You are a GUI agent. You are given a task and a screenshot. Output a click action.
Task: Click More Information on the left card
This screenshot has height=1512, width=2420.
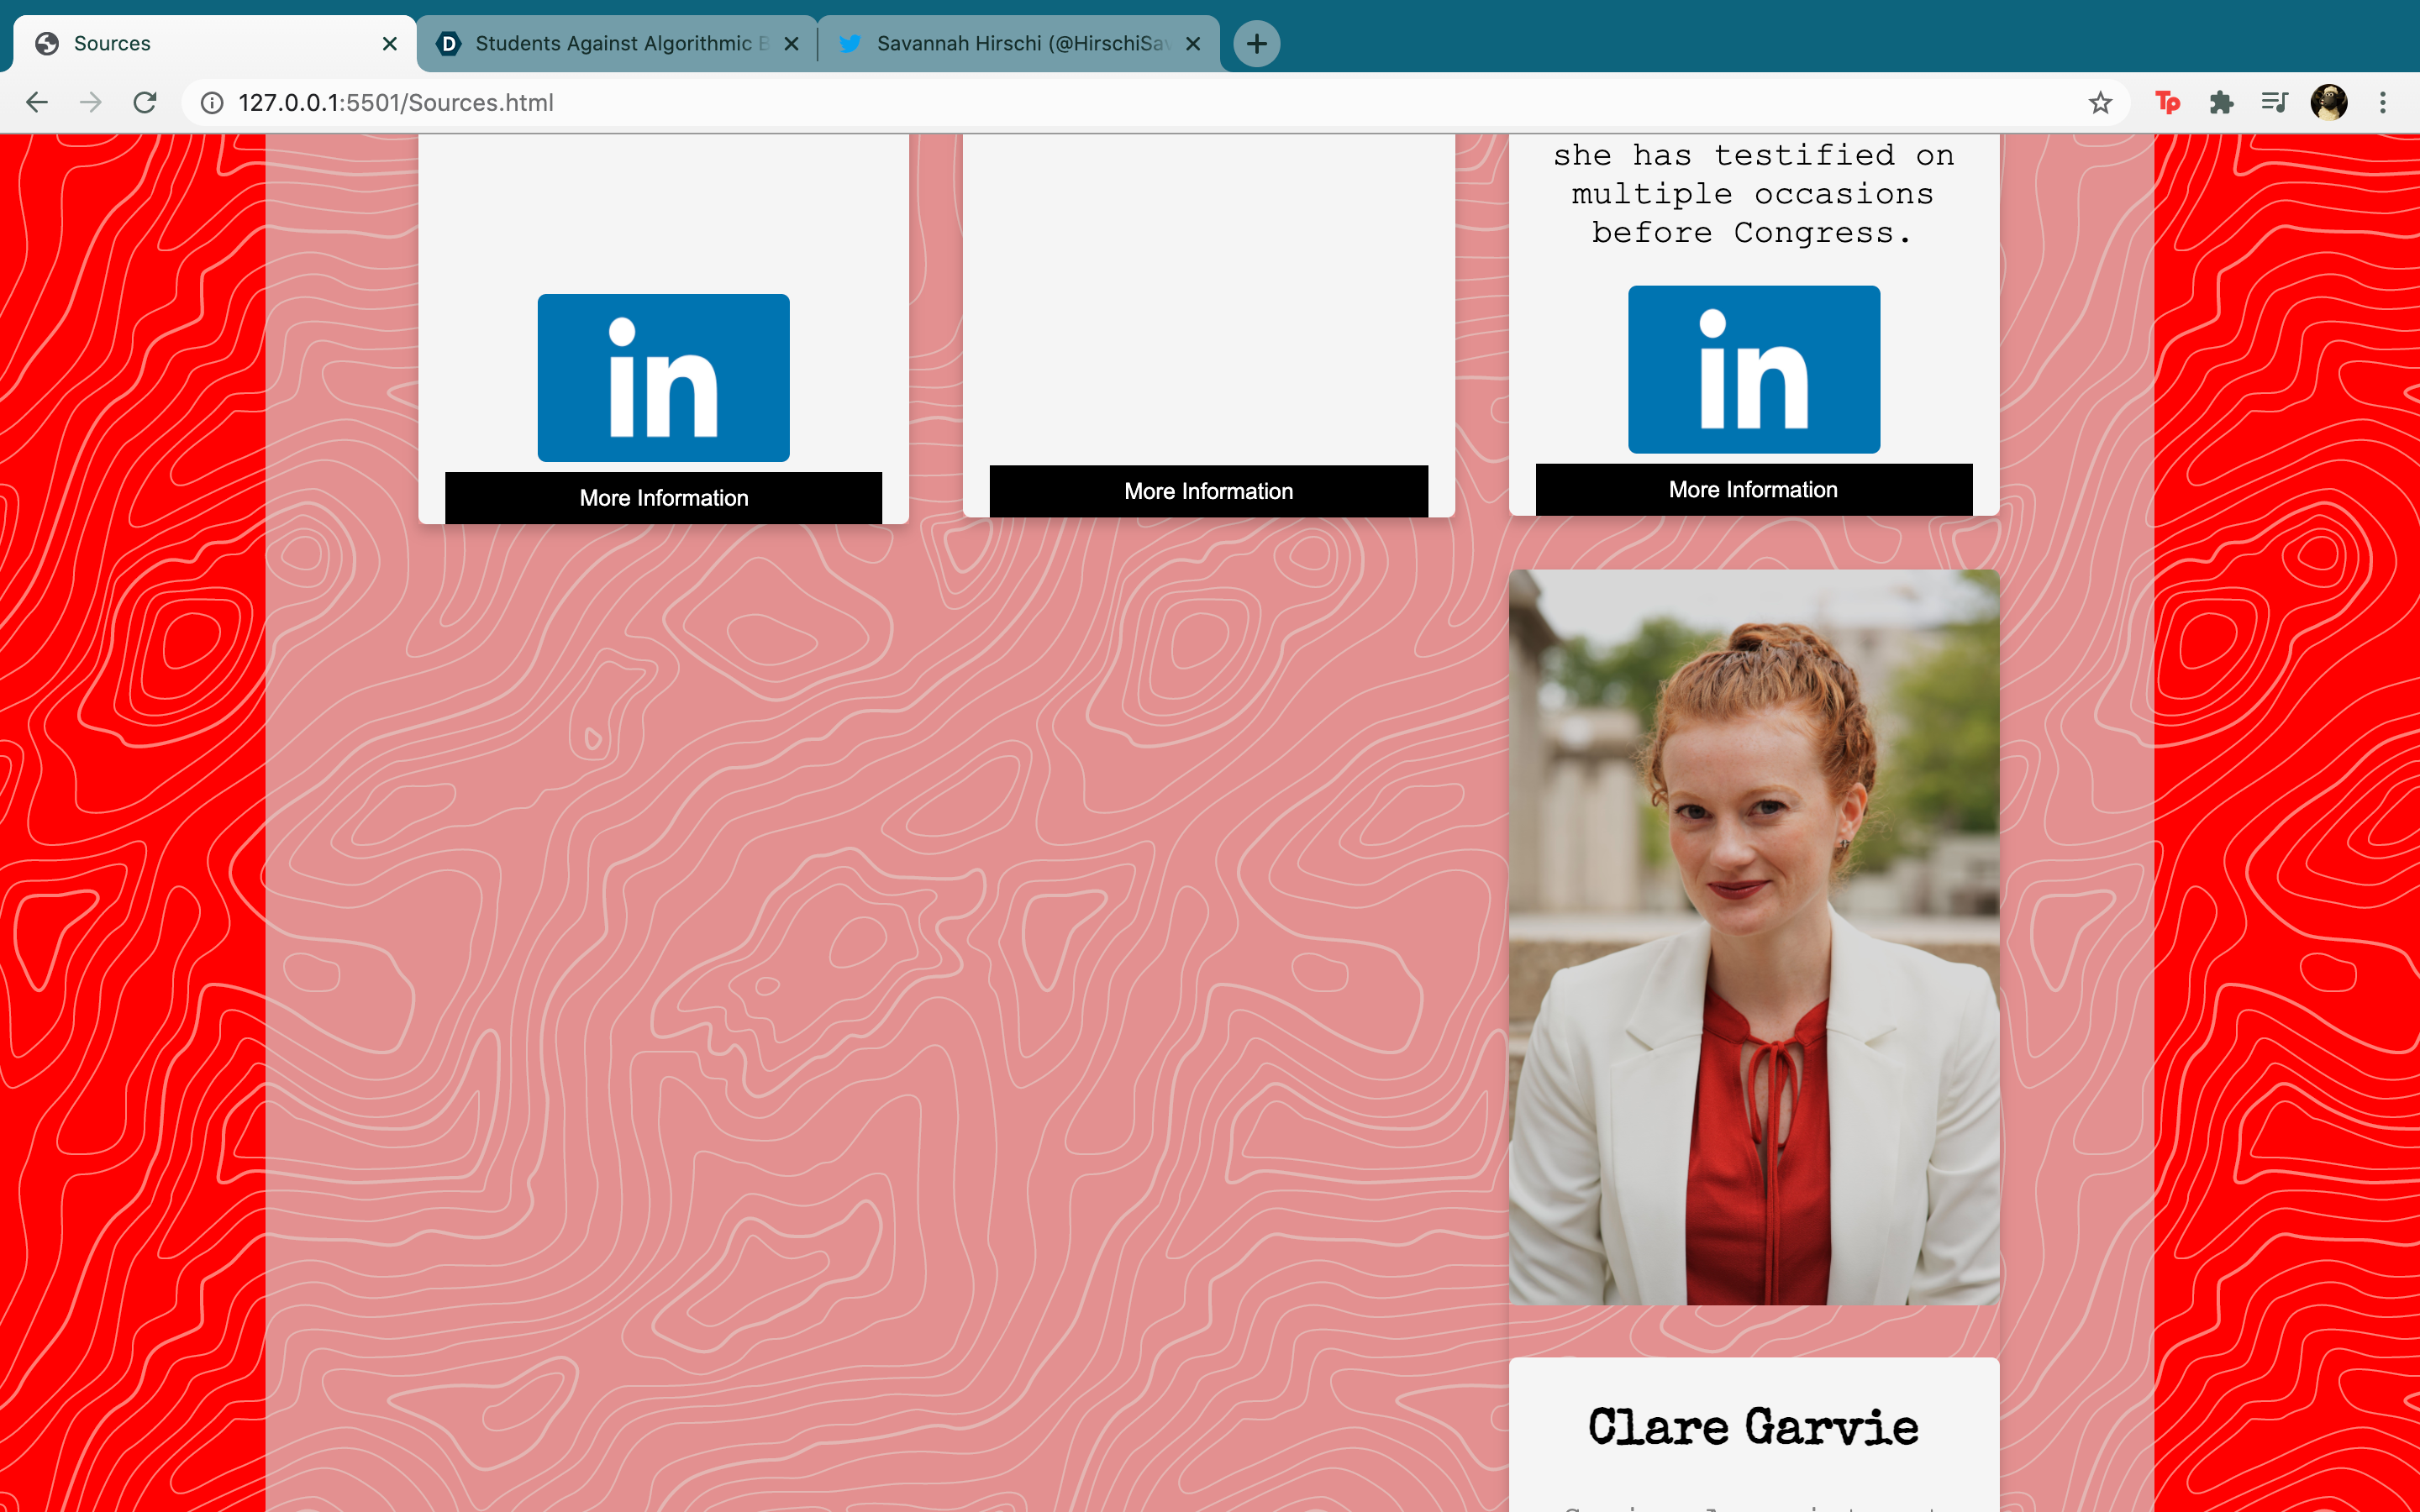[663, 497]
